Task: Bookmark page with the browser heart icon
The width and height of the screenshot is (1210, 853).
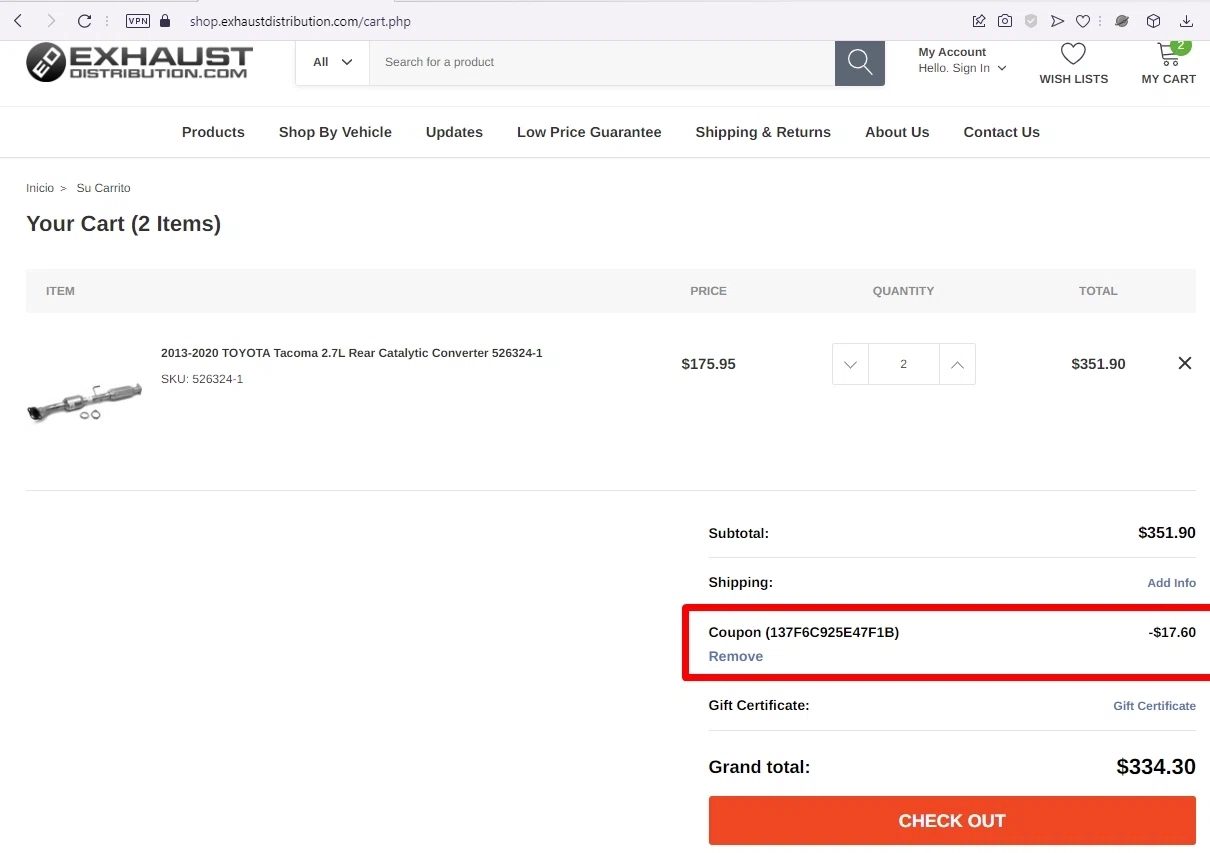Action: pos(1083,21)
